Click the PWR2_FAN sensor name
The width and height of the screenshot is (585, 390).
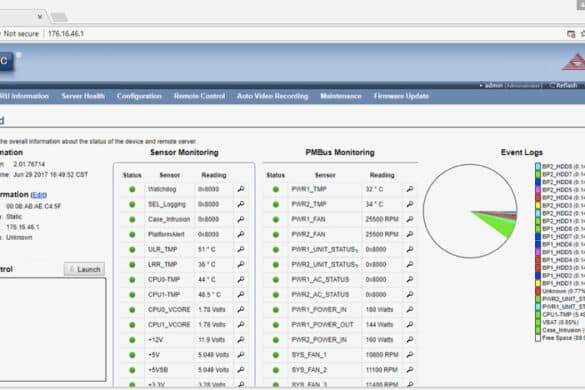(308, 234)
